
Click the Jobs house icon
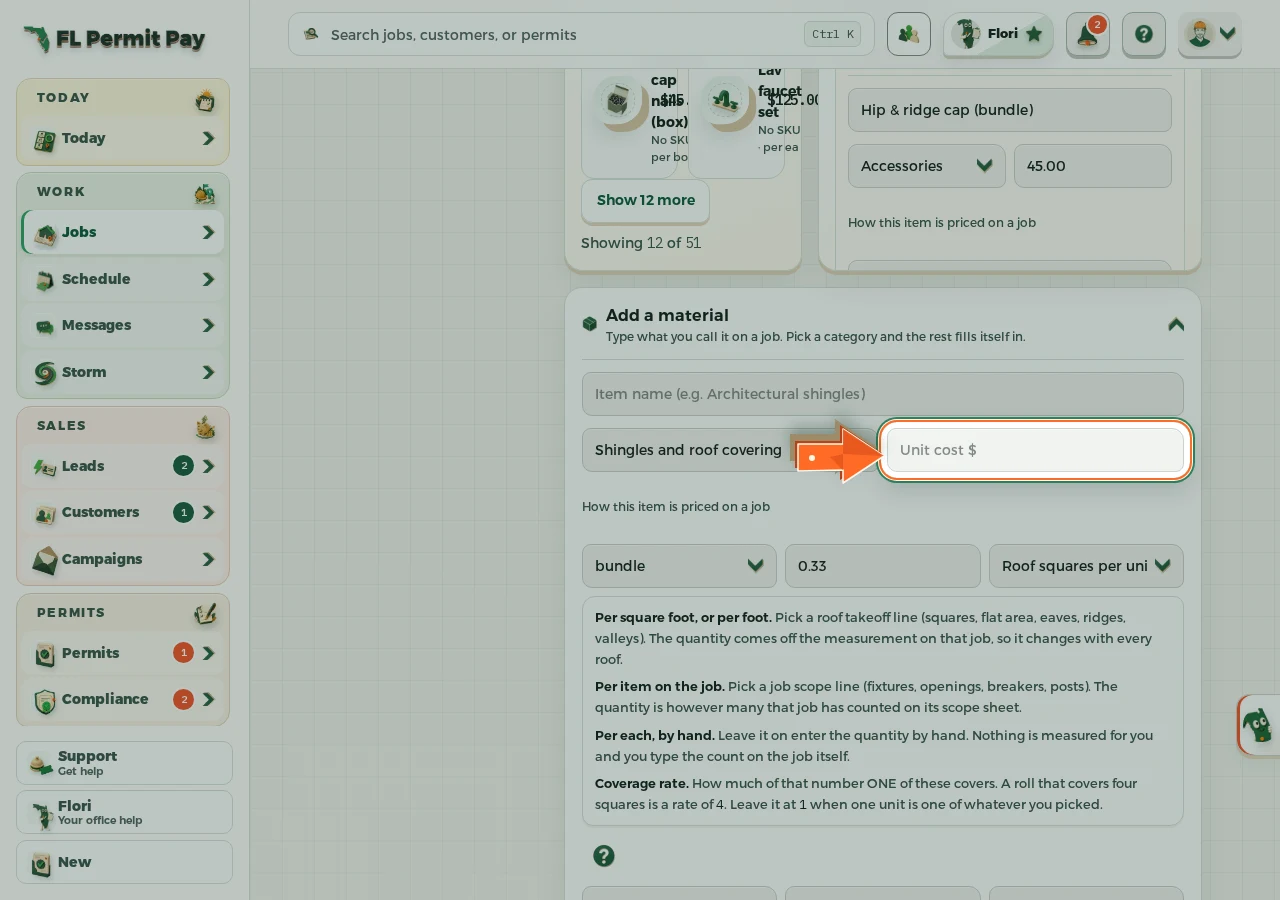point(44,233)
